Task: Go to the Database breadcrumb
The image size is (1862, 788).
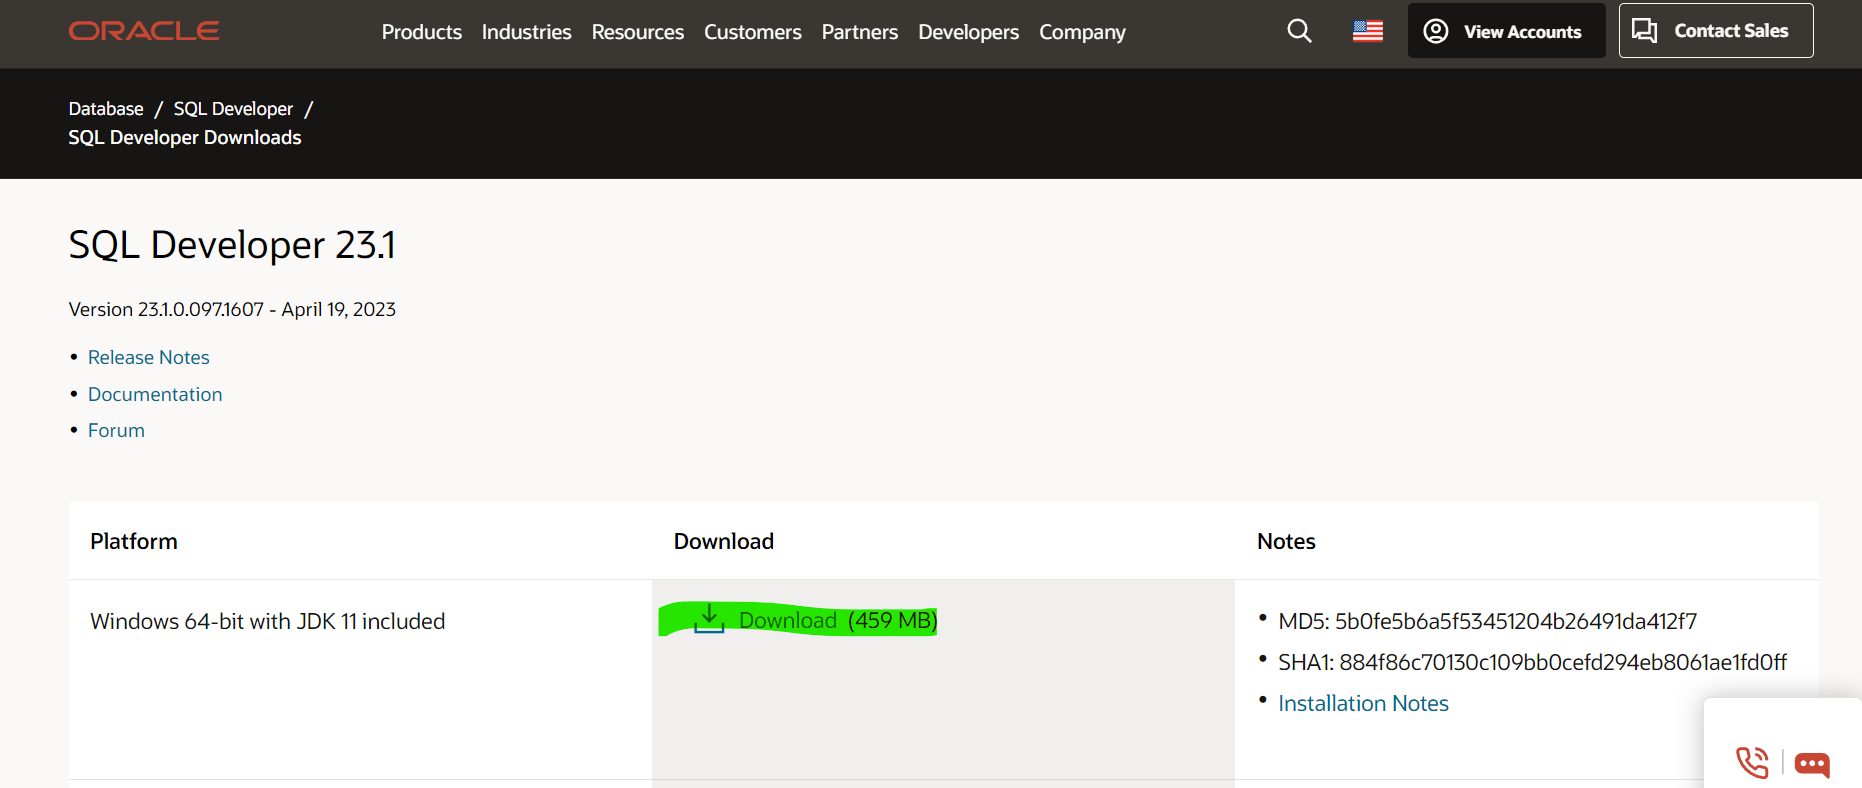Action: pos(106,108)
